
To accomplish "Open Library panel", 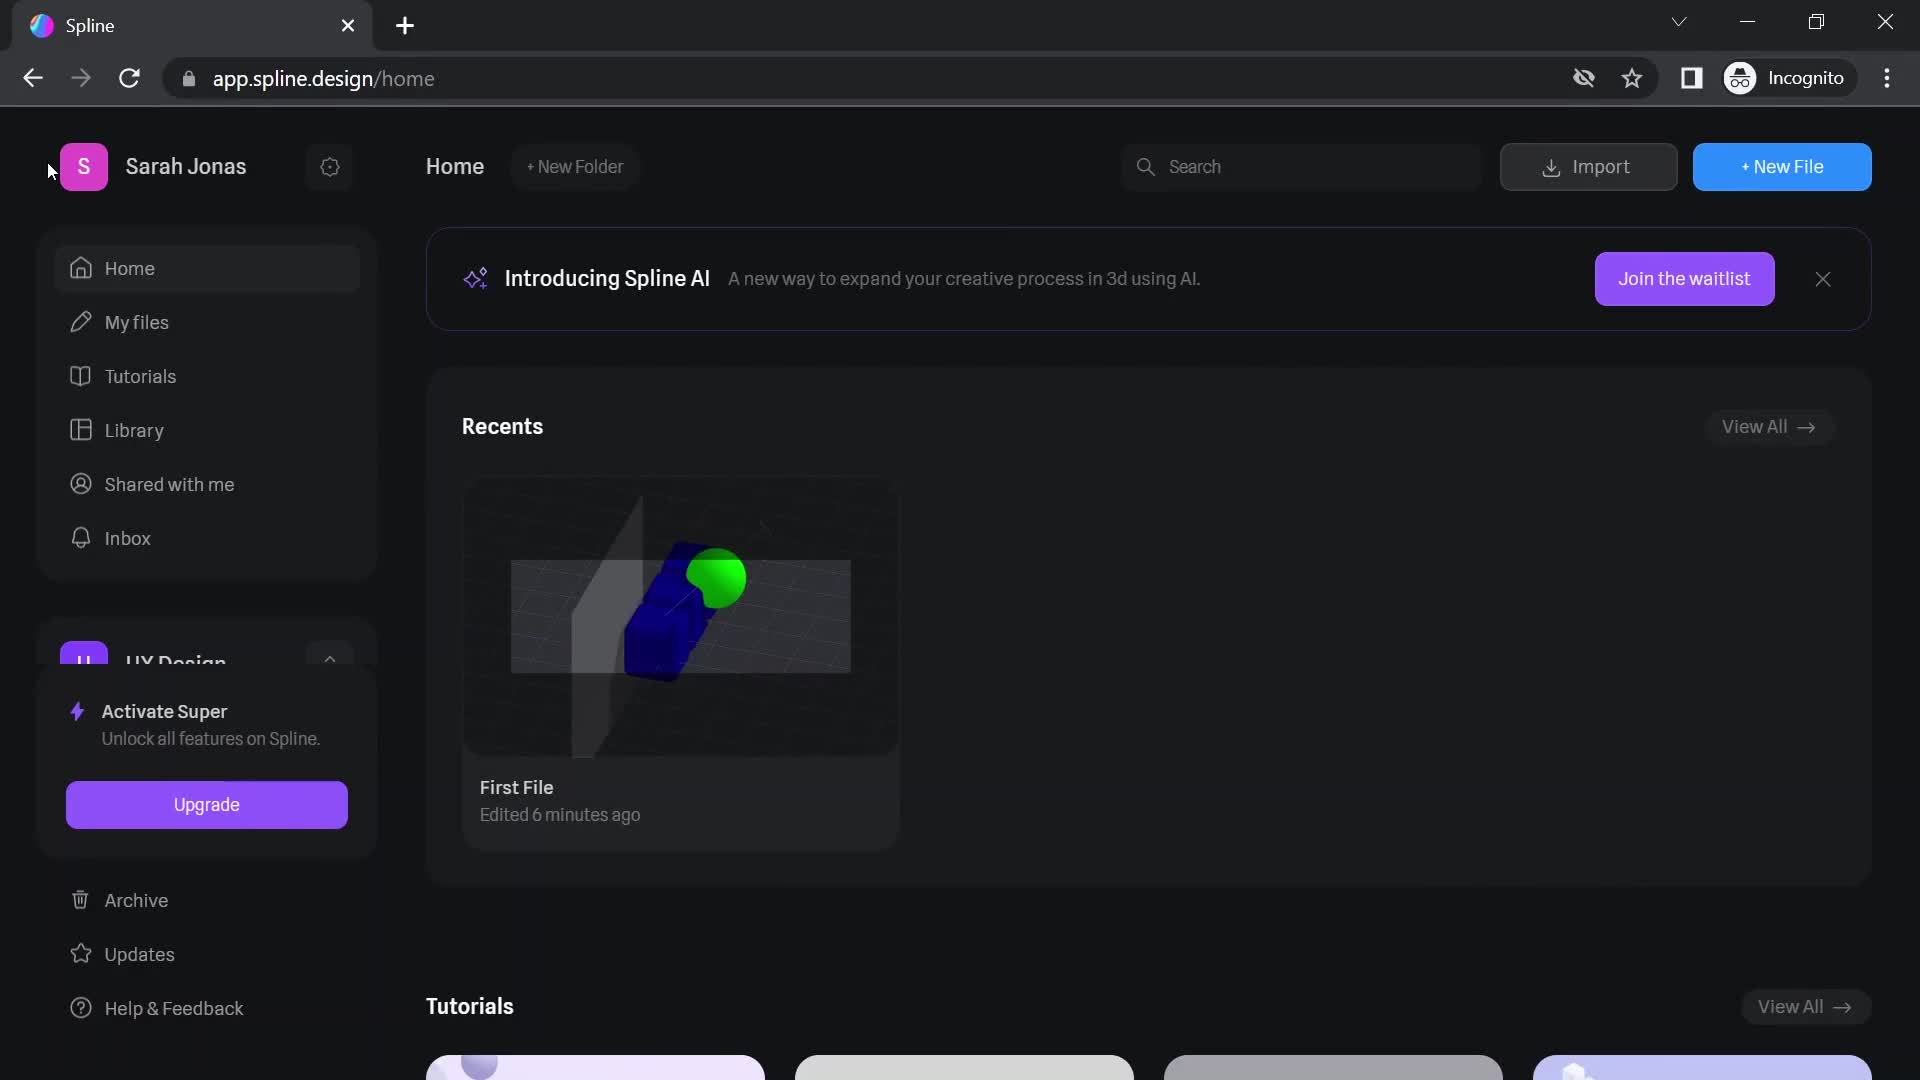I will click(133, 430).
